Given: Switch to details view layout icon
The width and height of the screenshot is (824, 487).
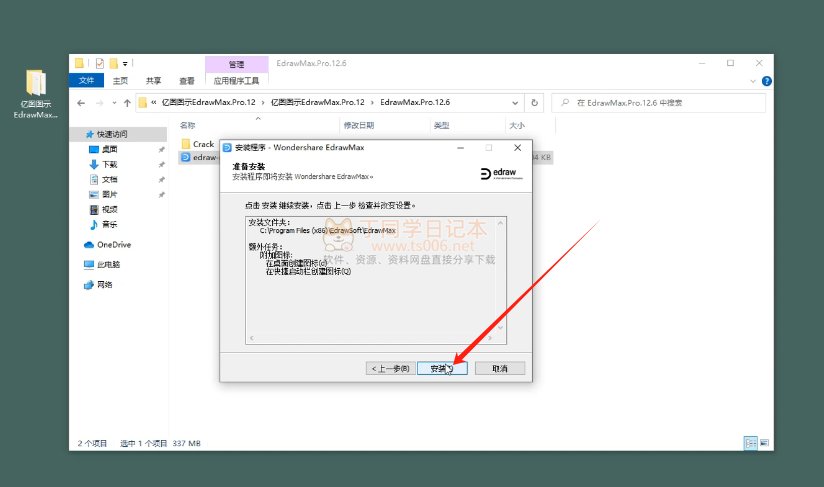Looking at the screenshot, I should [751, 443].
